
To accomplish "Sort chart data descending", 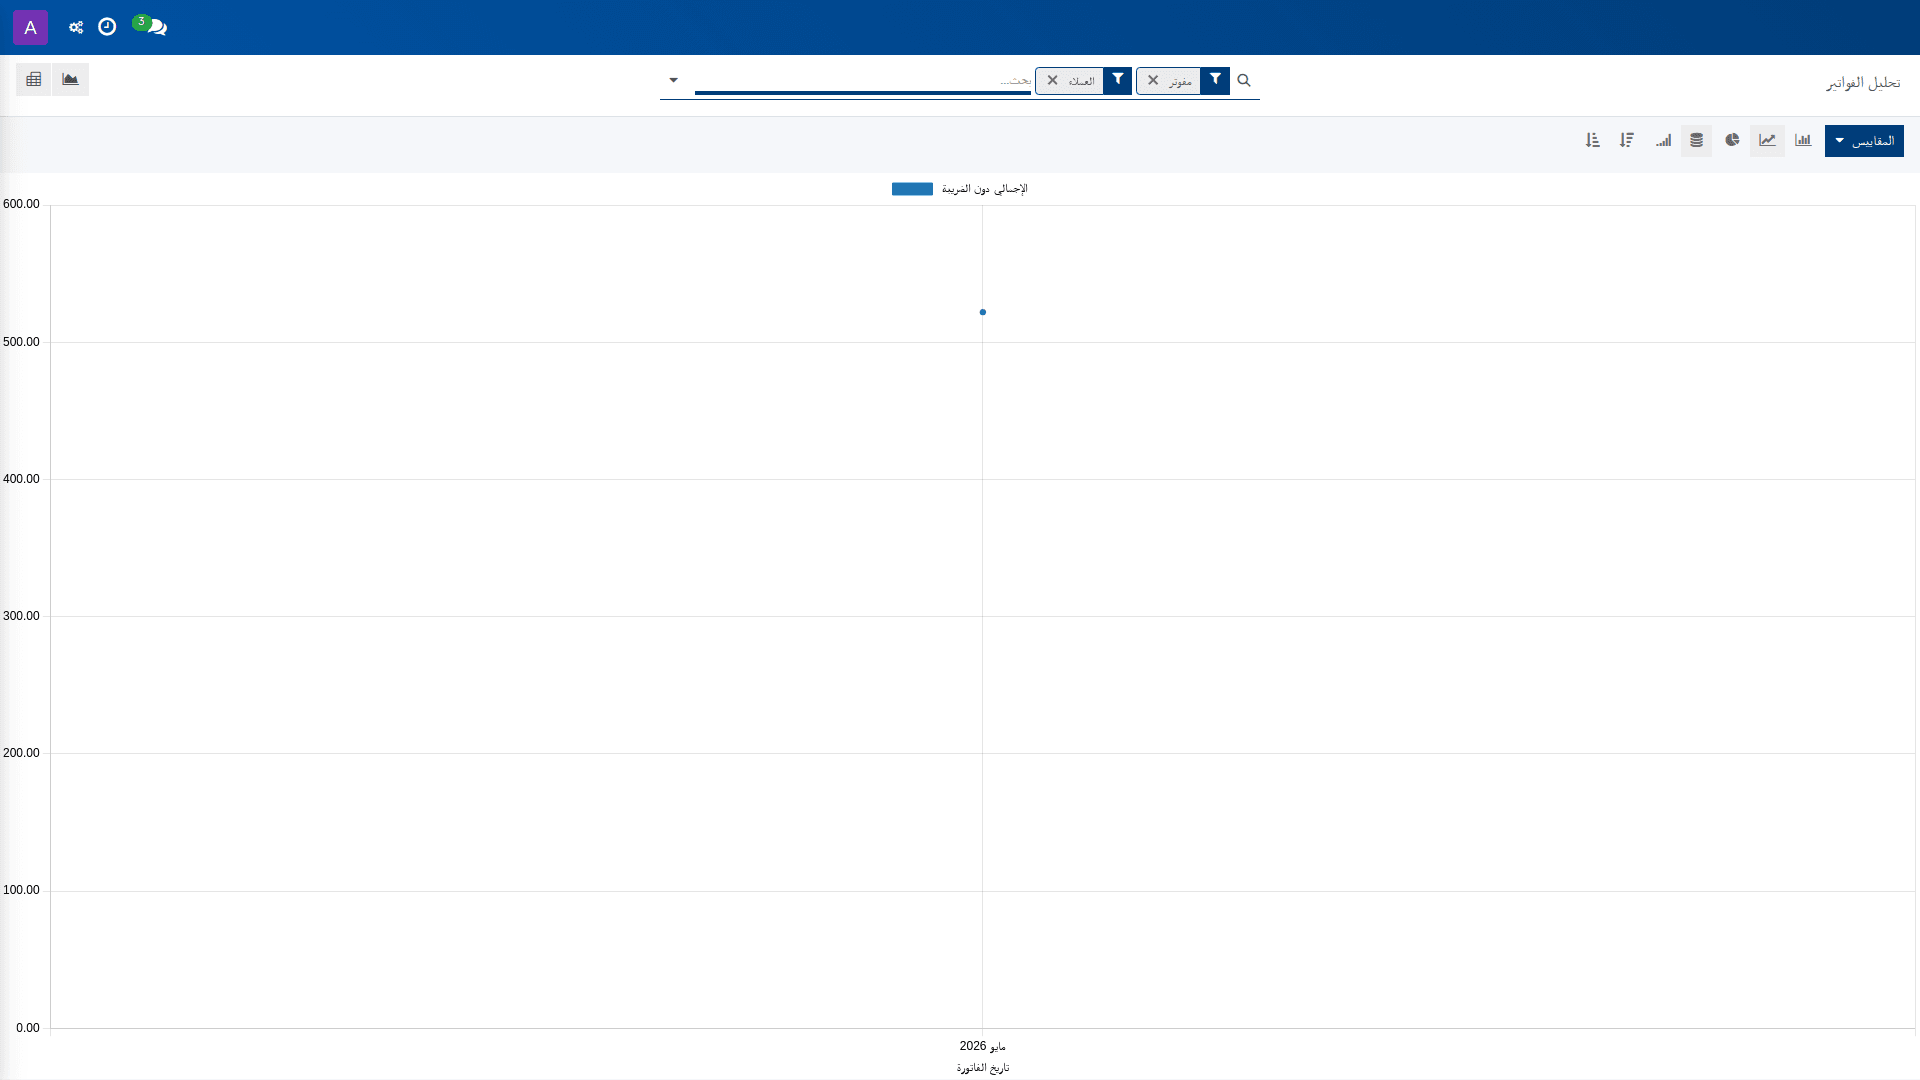I will 1627,141.
